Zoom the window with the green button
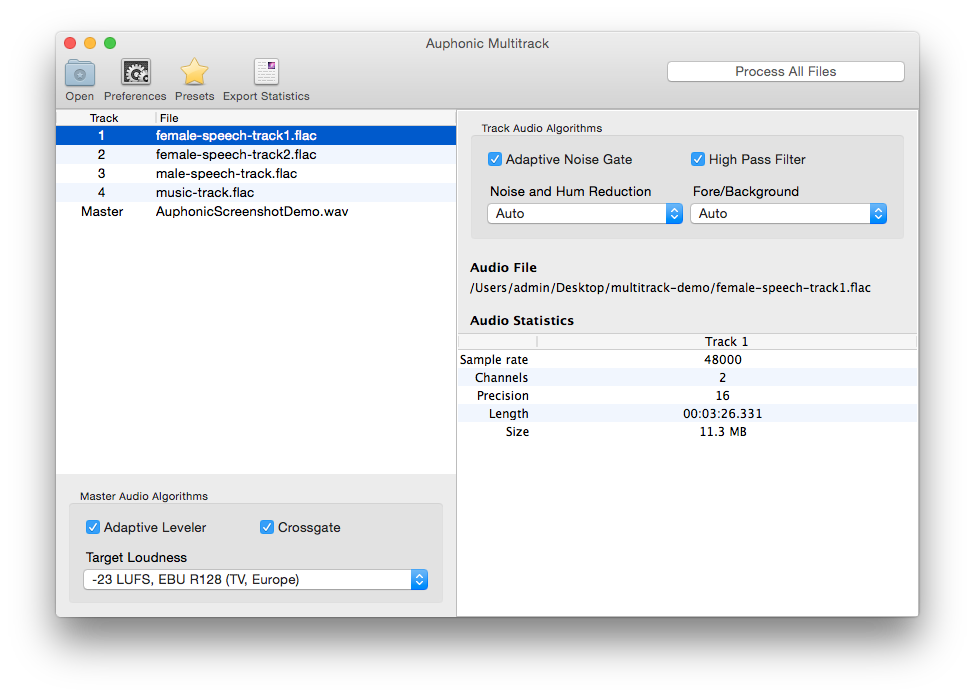The image size is (975, 697). [110, 43]
